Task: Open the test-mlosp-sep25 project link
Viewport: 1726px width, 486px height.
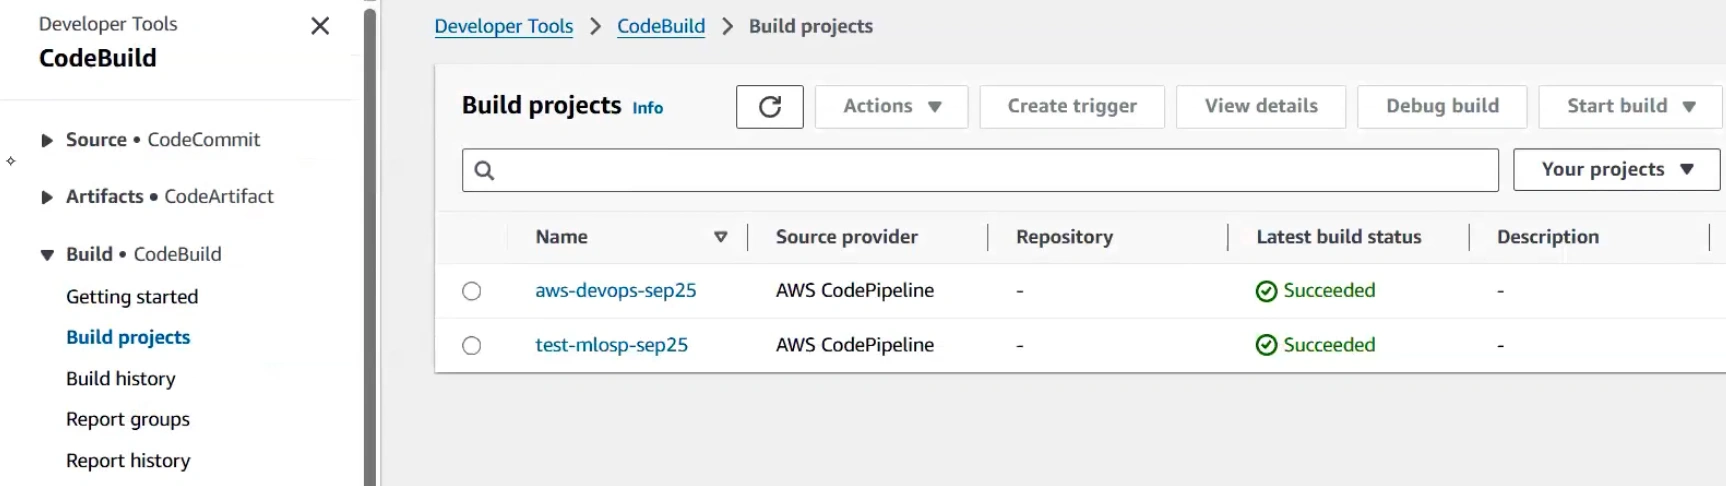Action: (x=612, y=345)
